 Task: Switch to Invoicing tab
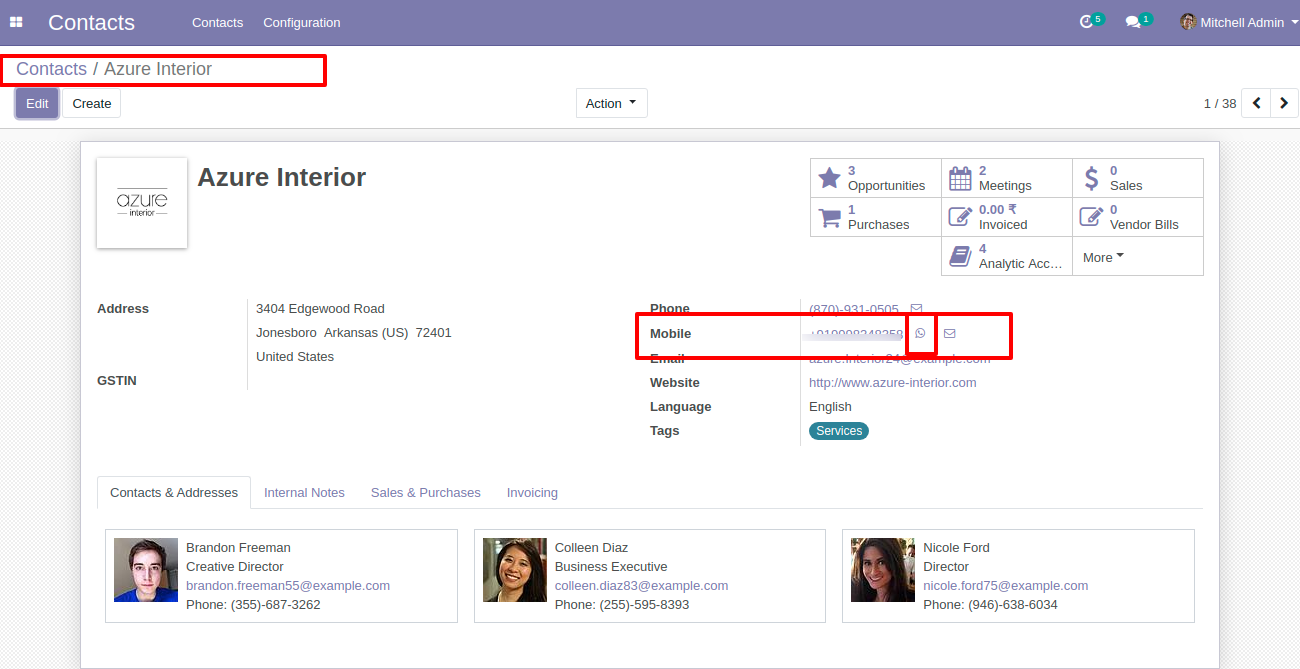(x=532, y=492)
